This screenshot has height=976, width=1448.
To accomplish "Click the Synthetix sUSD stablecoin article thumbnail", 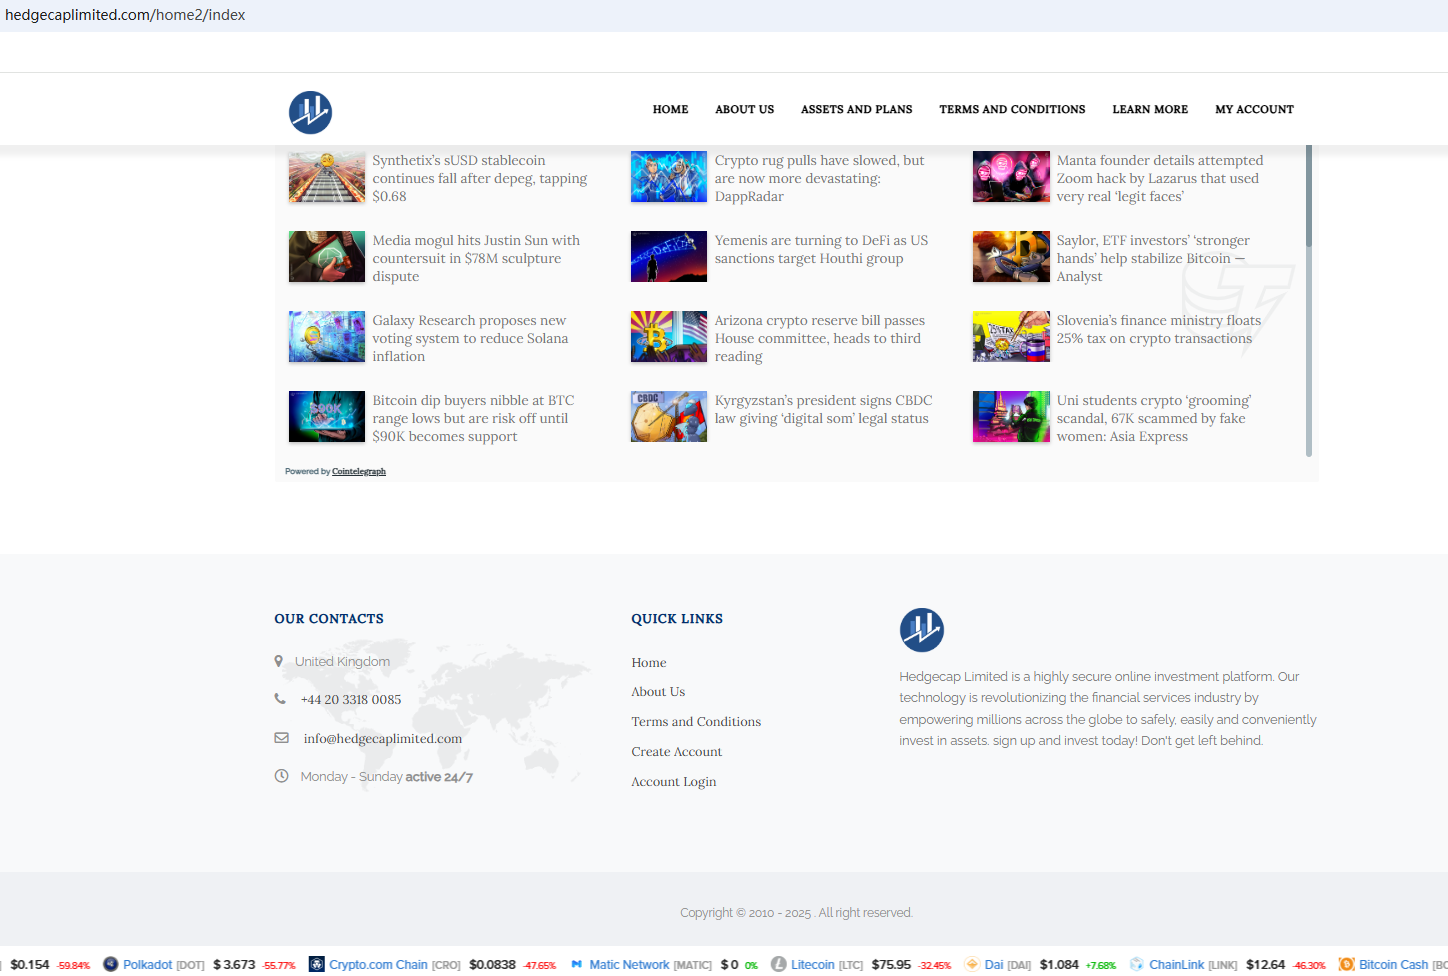I will click(x=327, y=177).
